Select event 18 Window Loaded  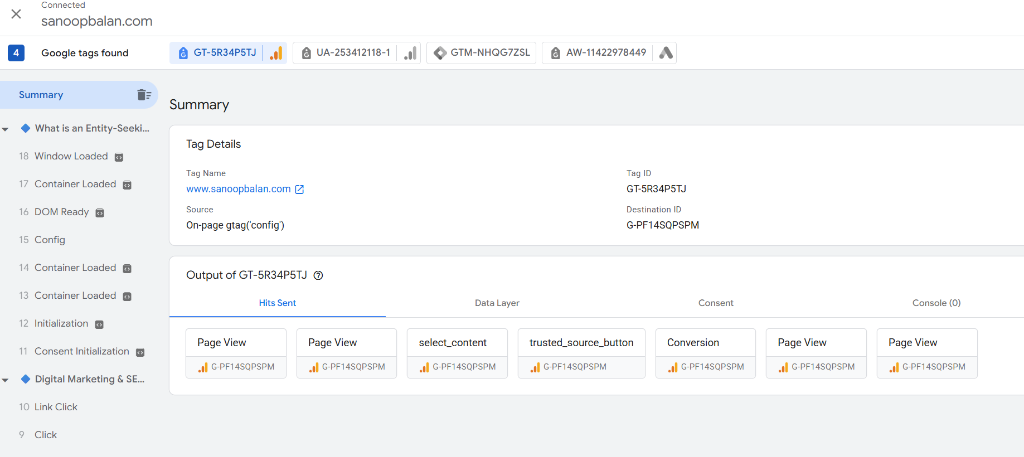click(x=72, y=157)
